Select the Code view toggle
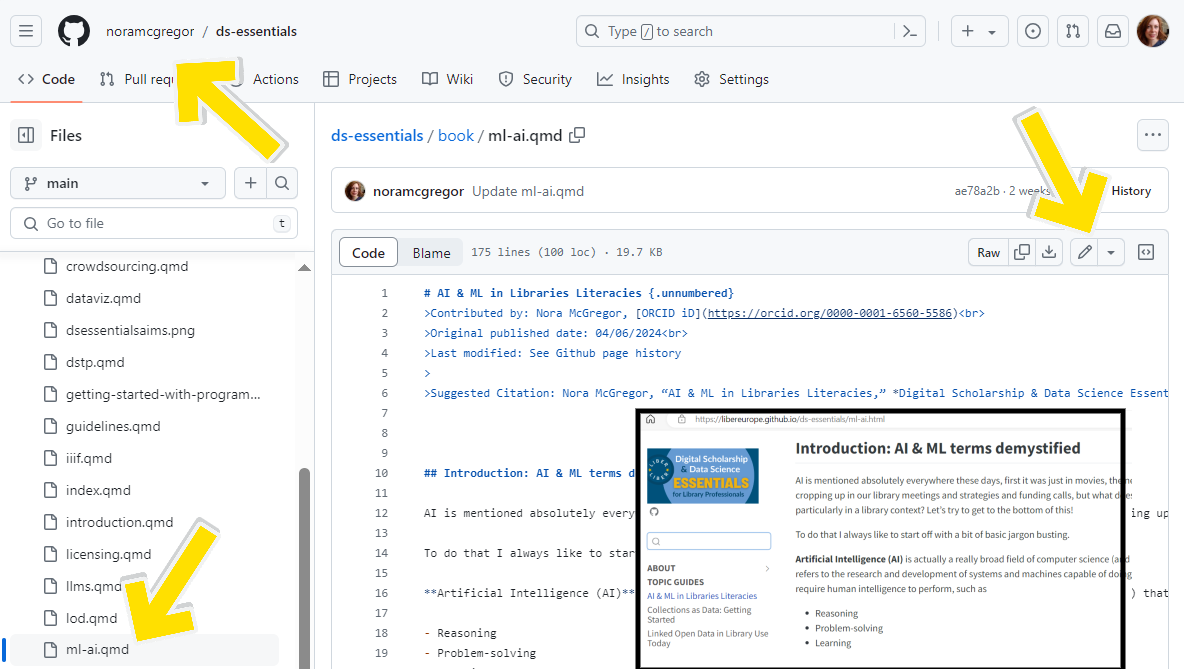Screen dimensions: 1184x669 click(368, 253)
